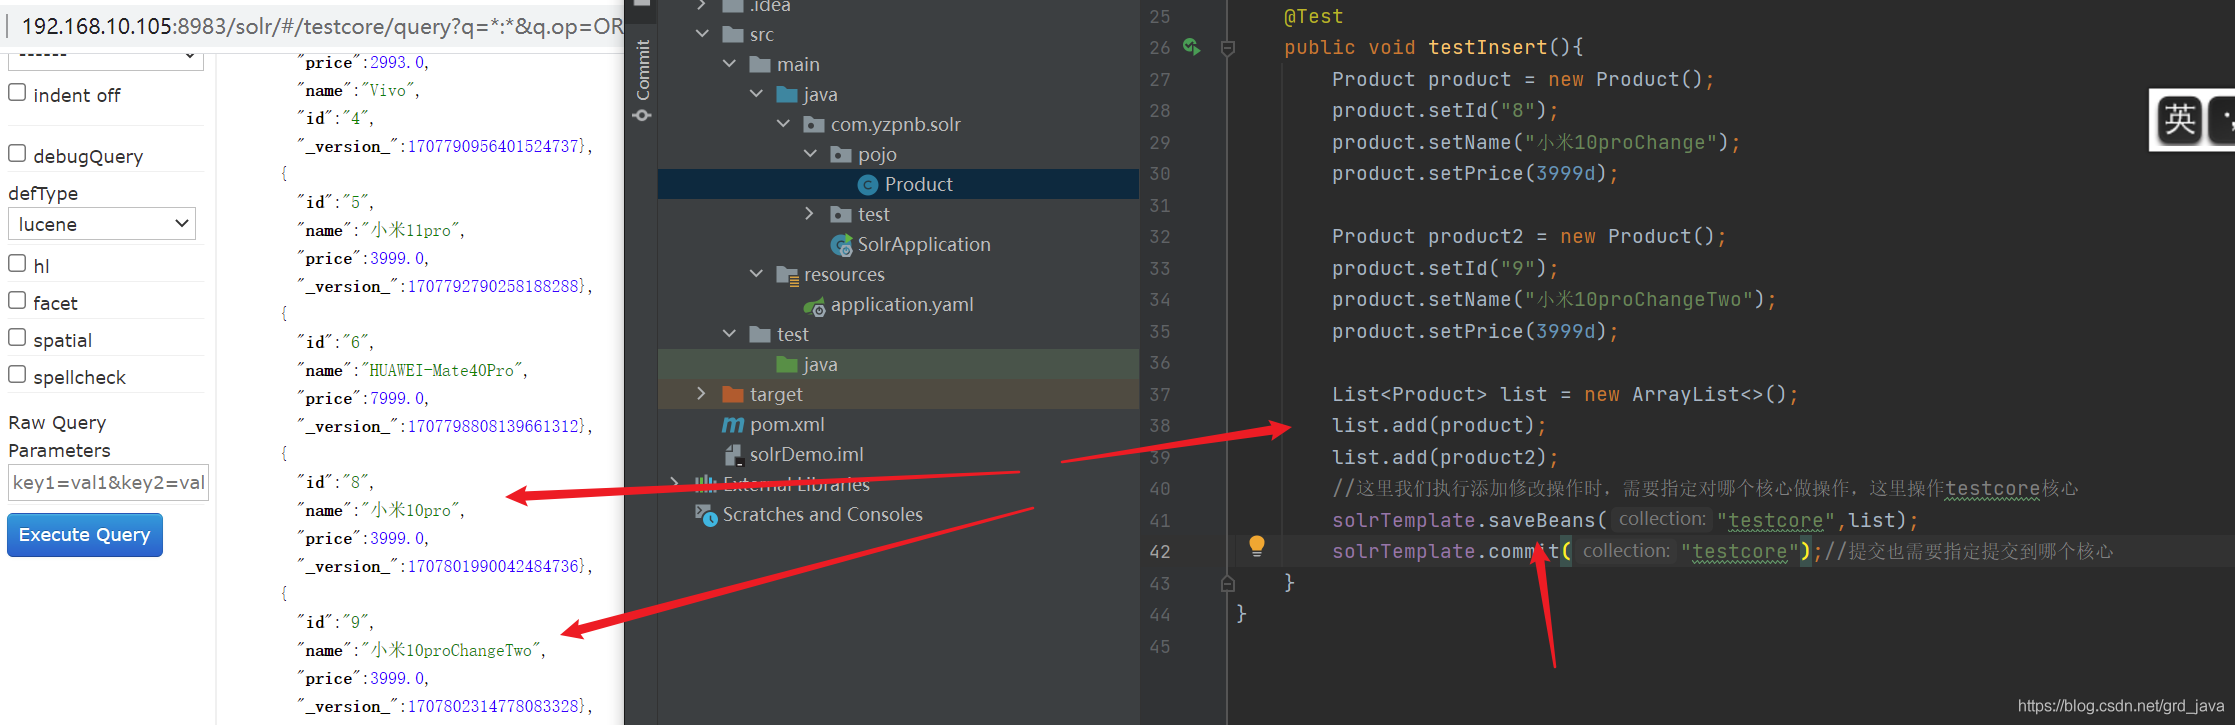This screenshot has width=2235, height=725.
Task: Open the Commit tool window tab
Action: pyautogui.click(x=643, y=70)
